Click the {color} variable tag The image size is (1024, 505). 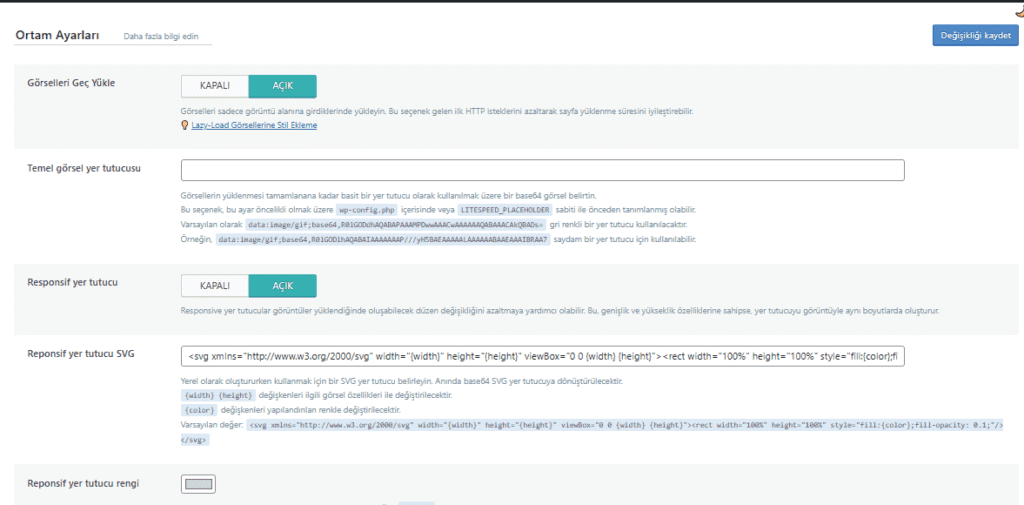[199, 410]
